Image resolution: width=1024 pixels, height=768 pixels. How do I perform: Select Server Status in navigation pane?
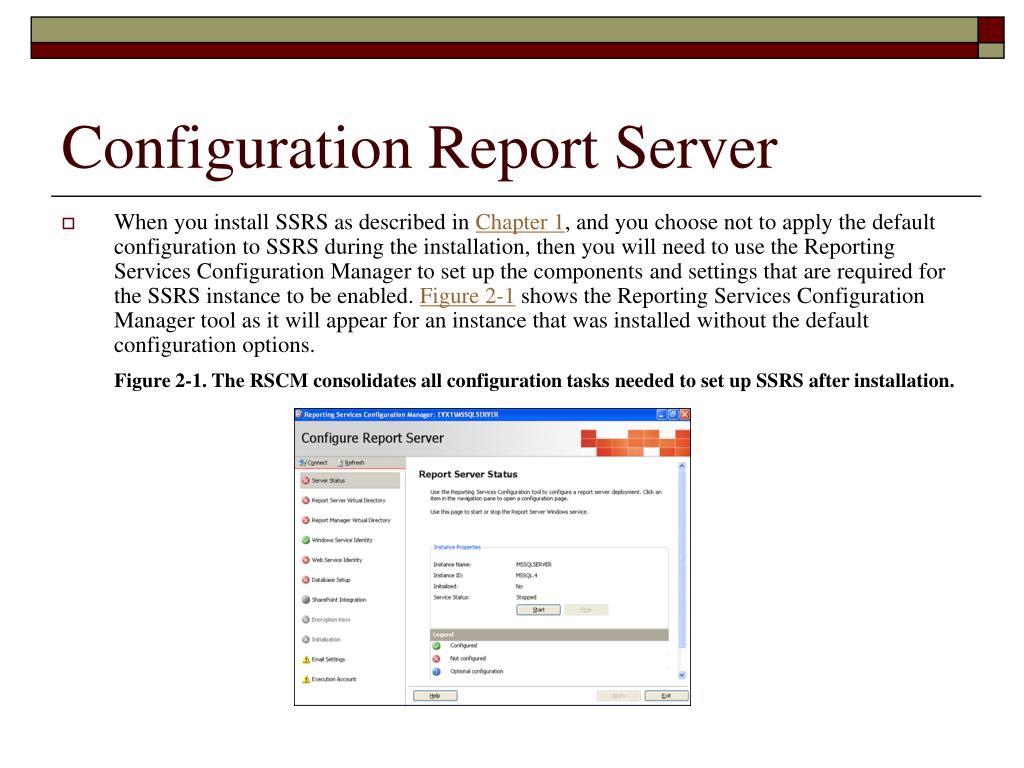click(x=350, y=481)
